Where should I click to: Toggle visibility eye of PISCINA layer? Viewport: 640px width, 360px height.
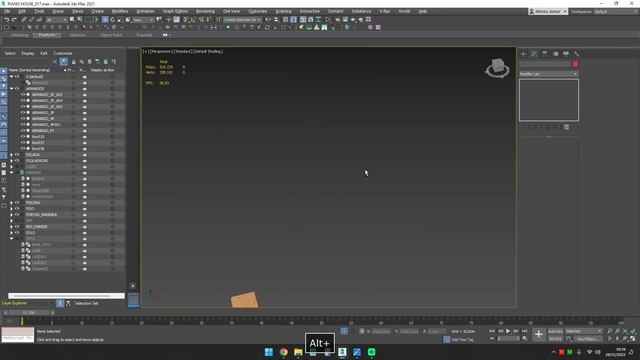tap(17, 202)
